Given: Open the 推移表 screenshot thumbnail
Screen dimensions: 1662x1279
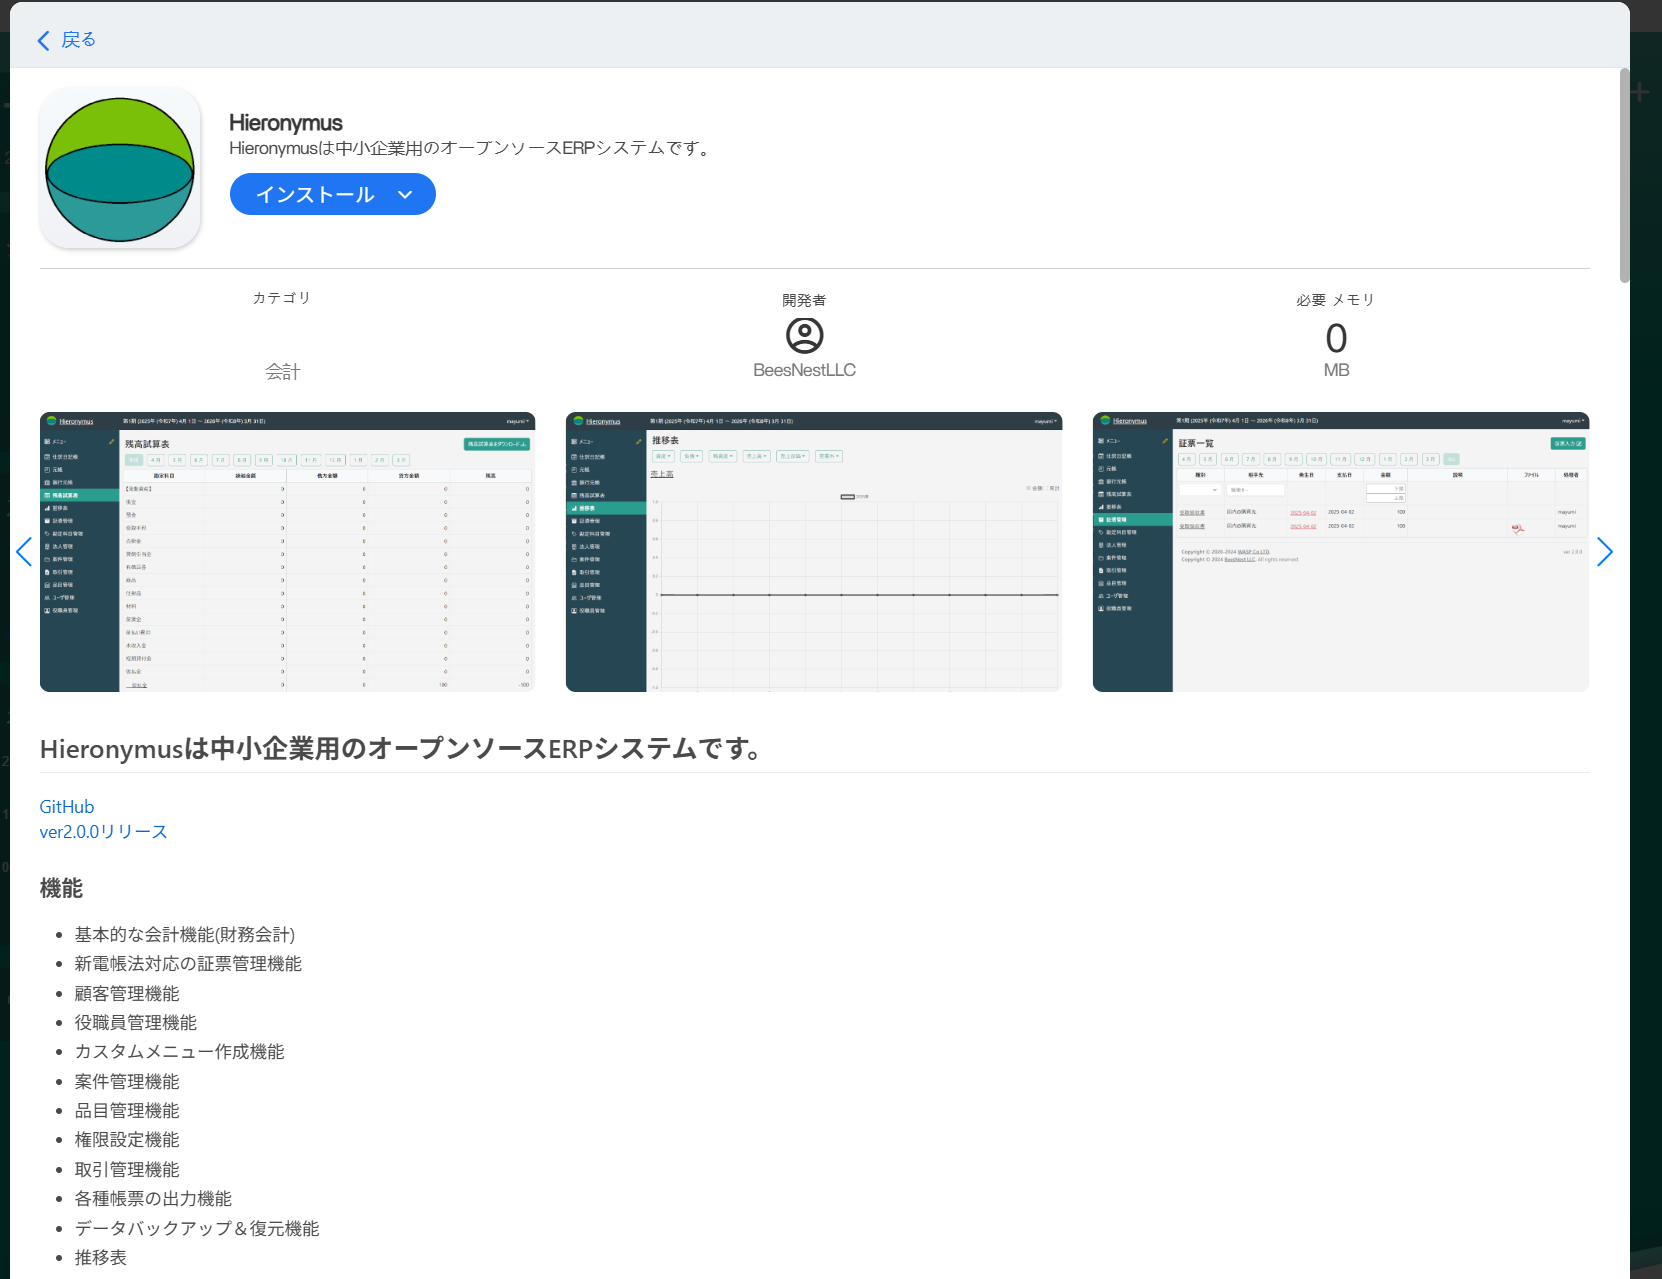Looking at the screenshot, I should [814, 552].
